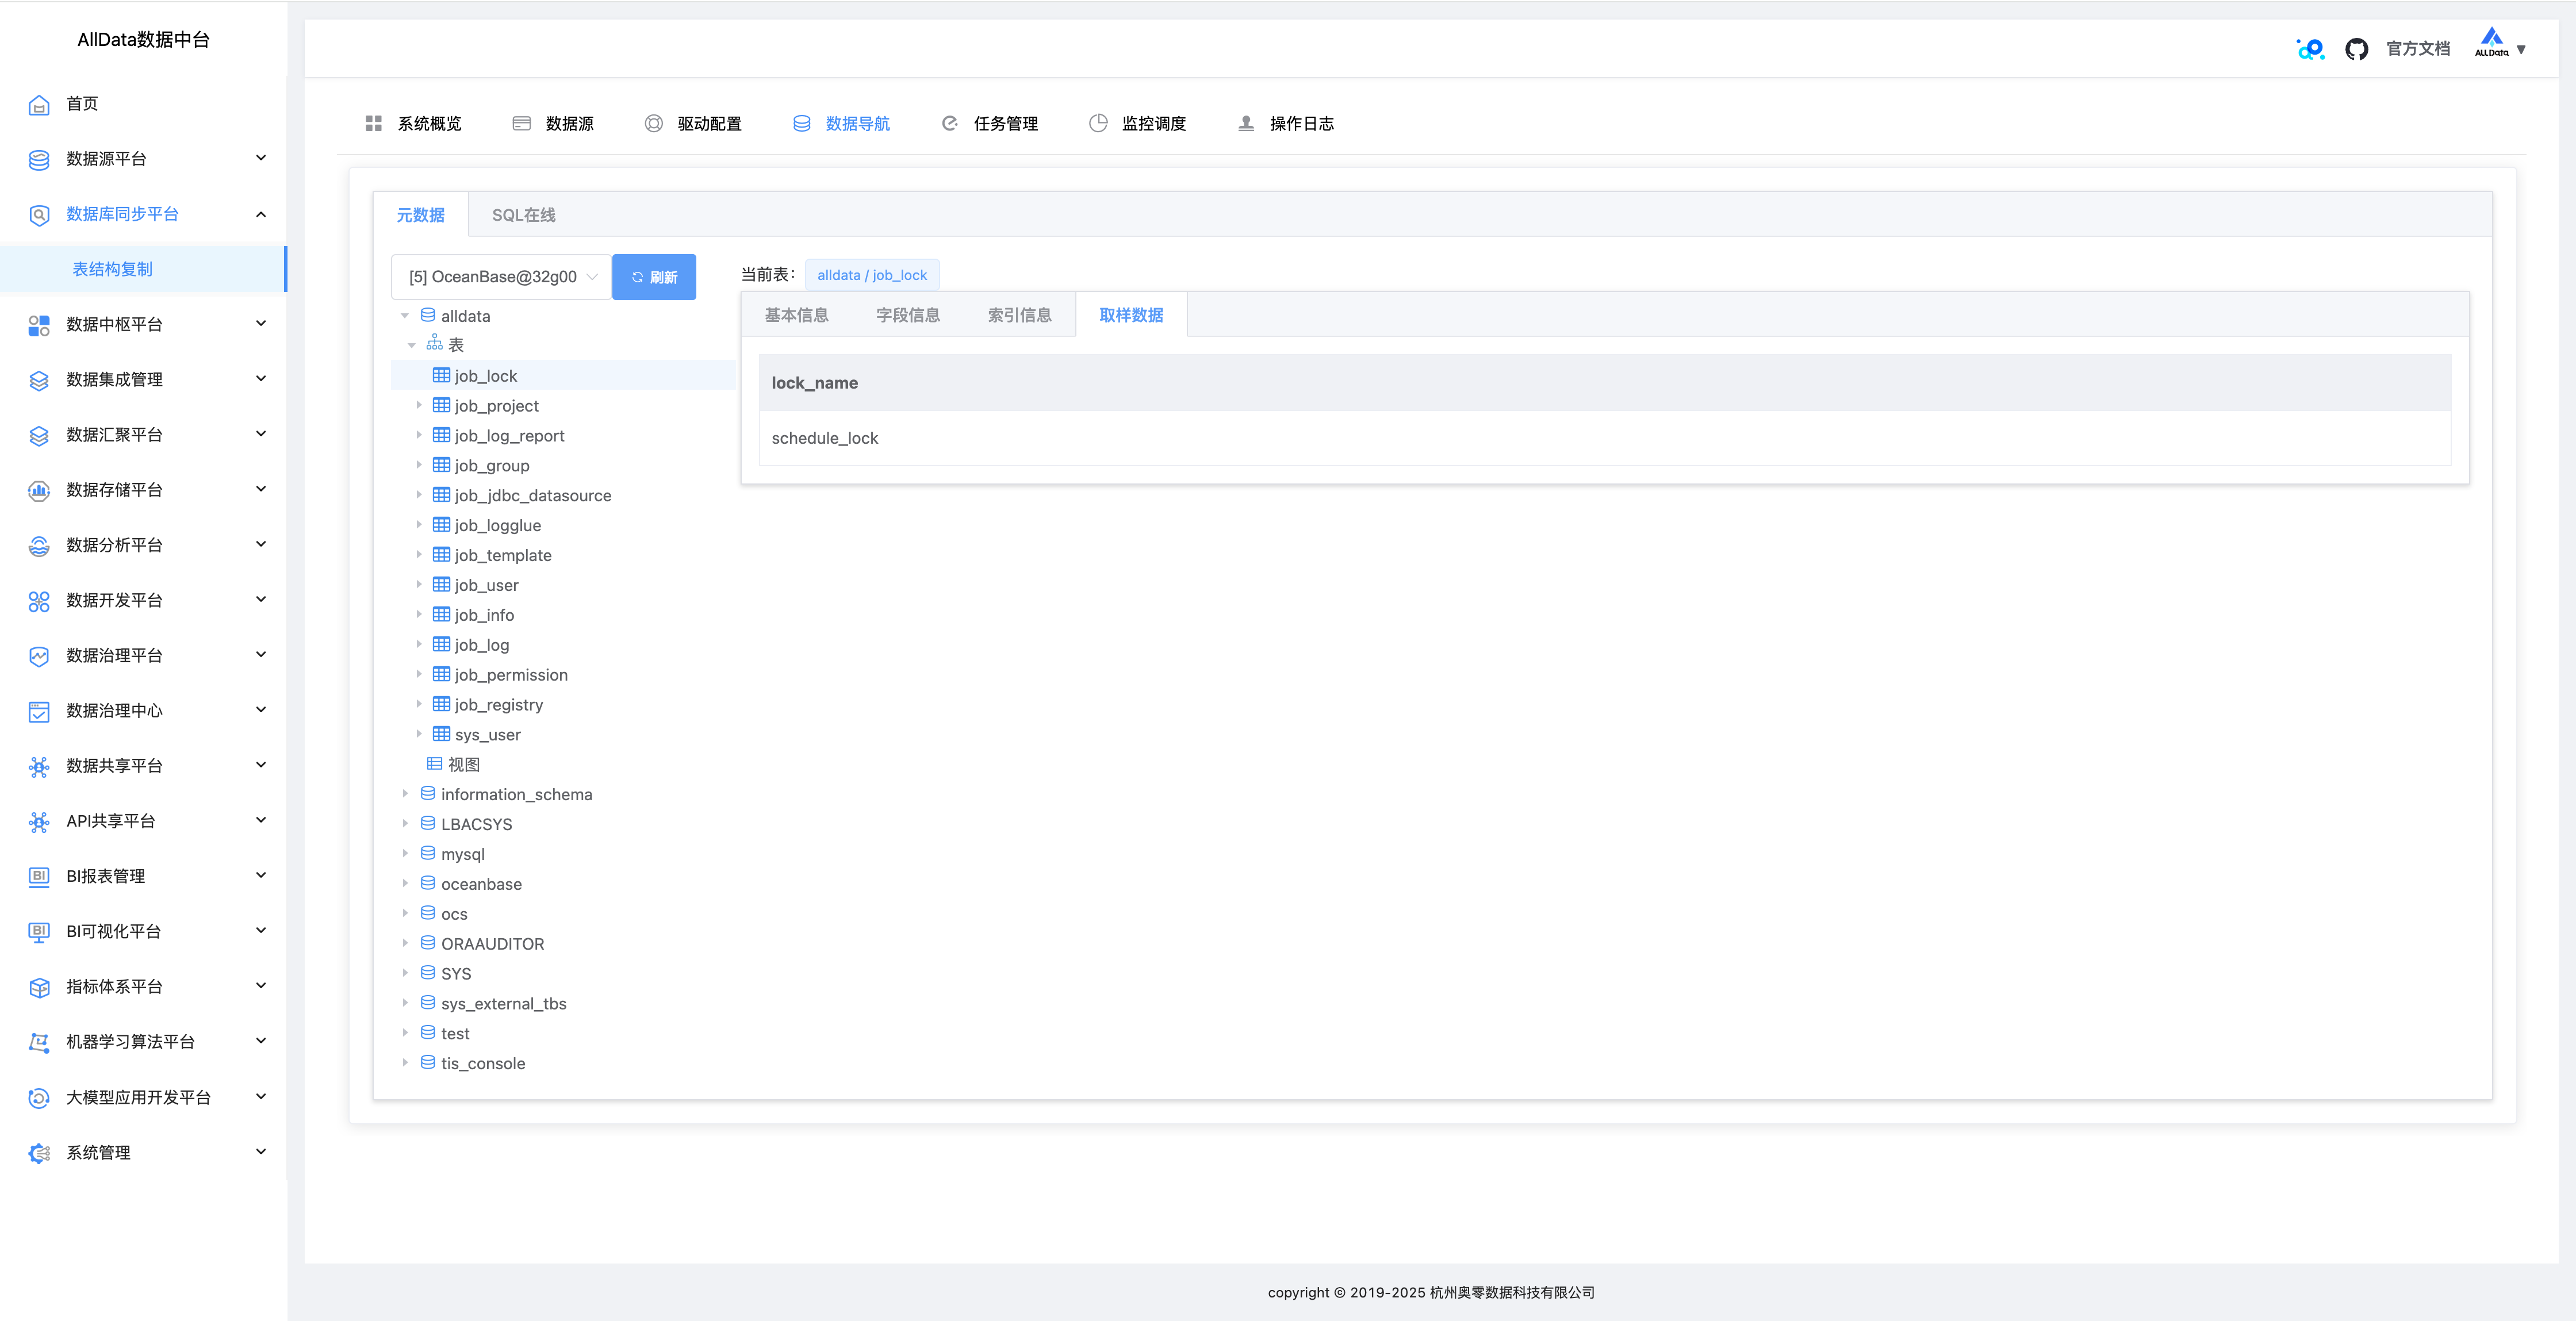The width and height of the screenshot is (2576, 1321).
Task: Click the 机器学习算法平台 icon
Action: tap(39, 1042)
